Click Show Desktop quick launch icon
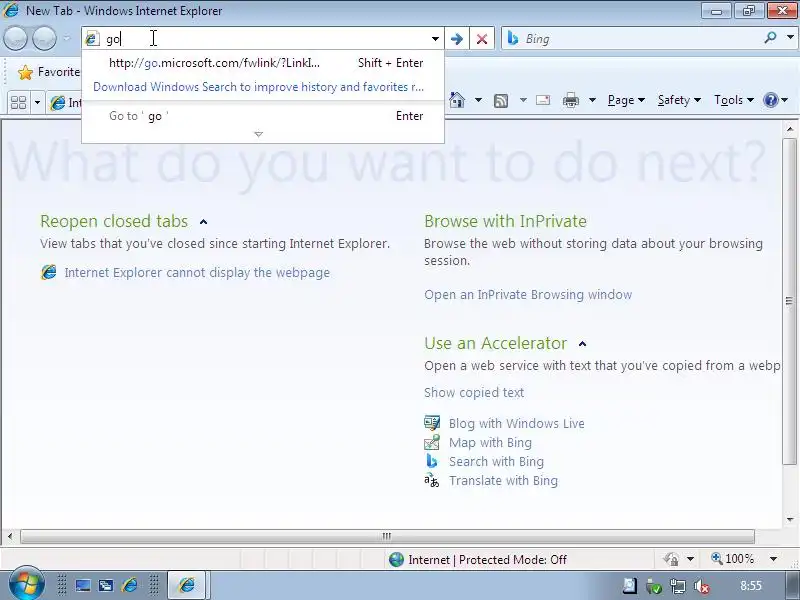This screenshot has height=600, width=800. [x=83, y=585]
